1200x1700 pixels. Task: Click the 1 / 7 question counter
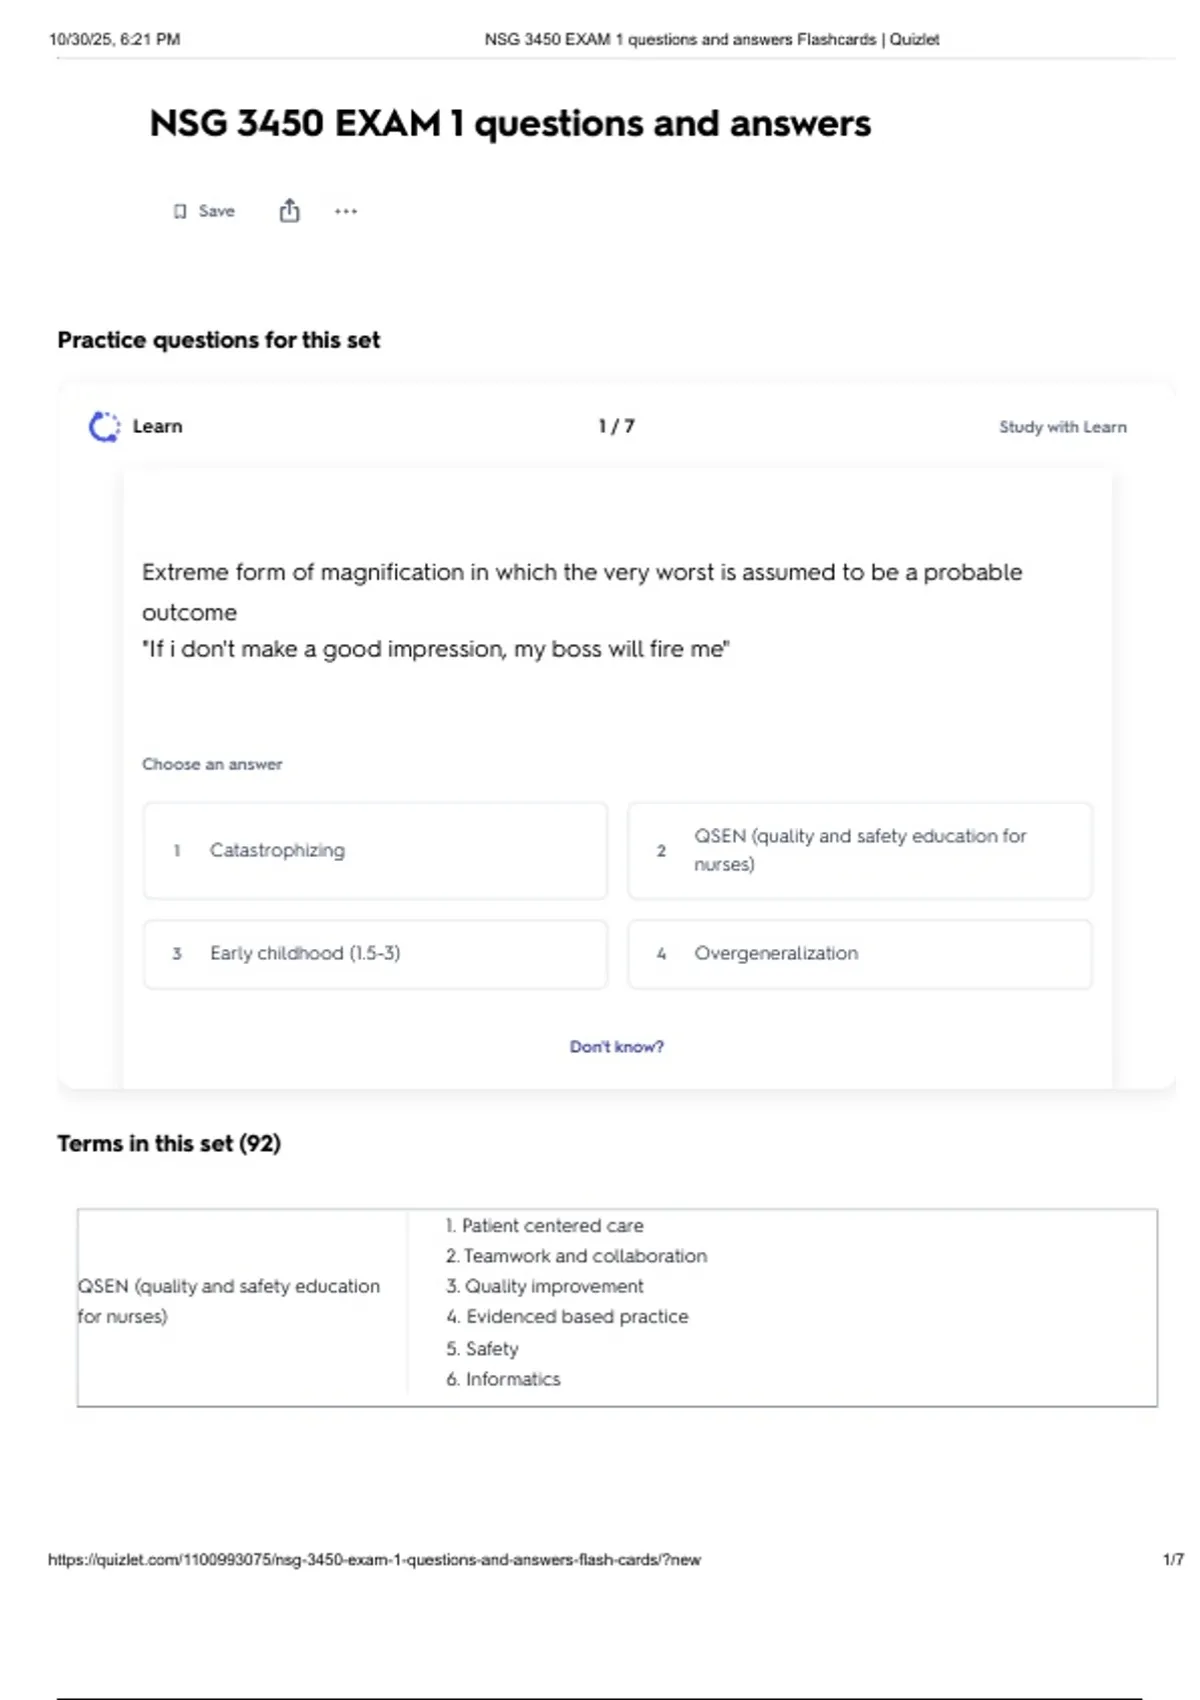[616, 427]
